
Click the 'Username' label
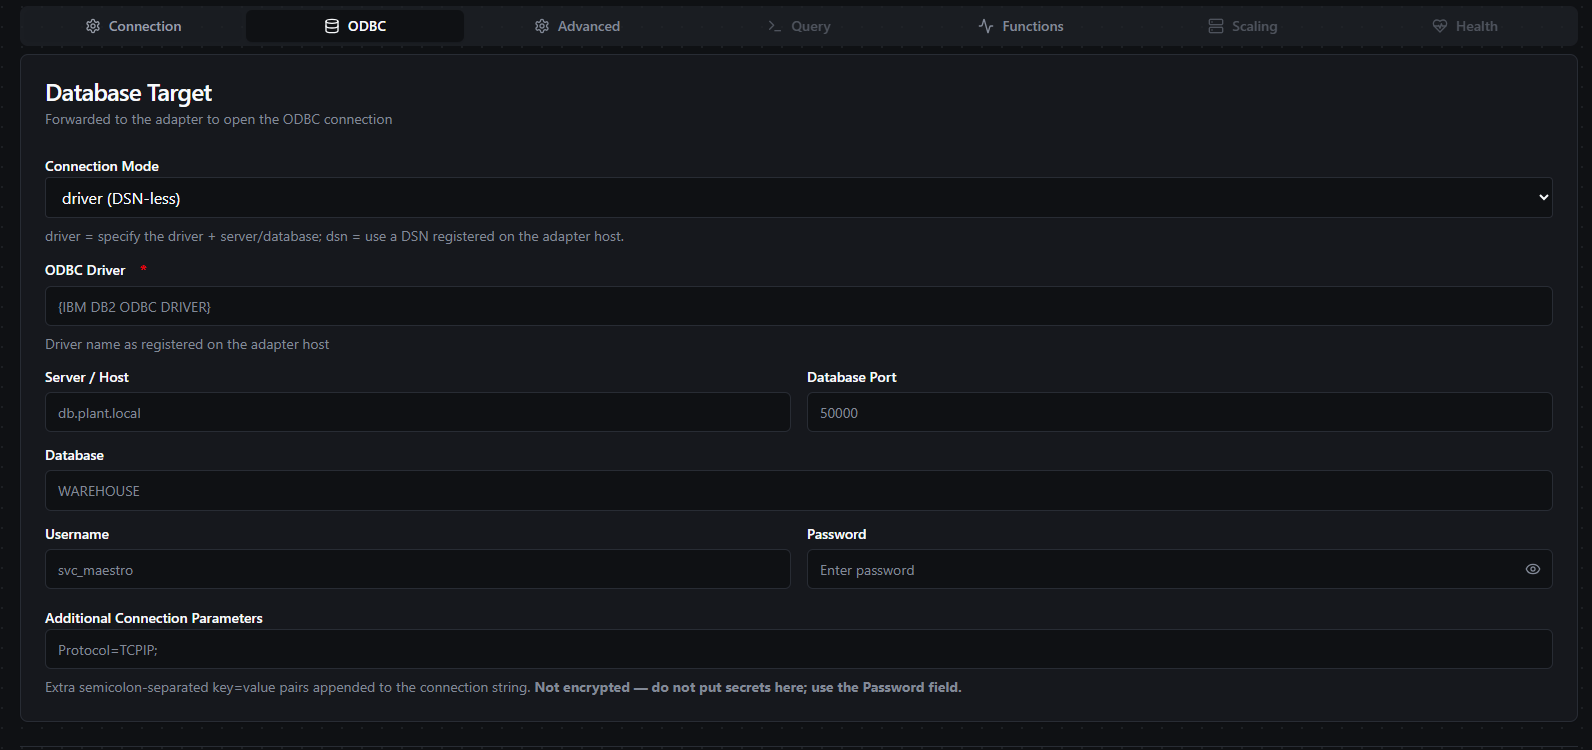[x=77, y=534]
